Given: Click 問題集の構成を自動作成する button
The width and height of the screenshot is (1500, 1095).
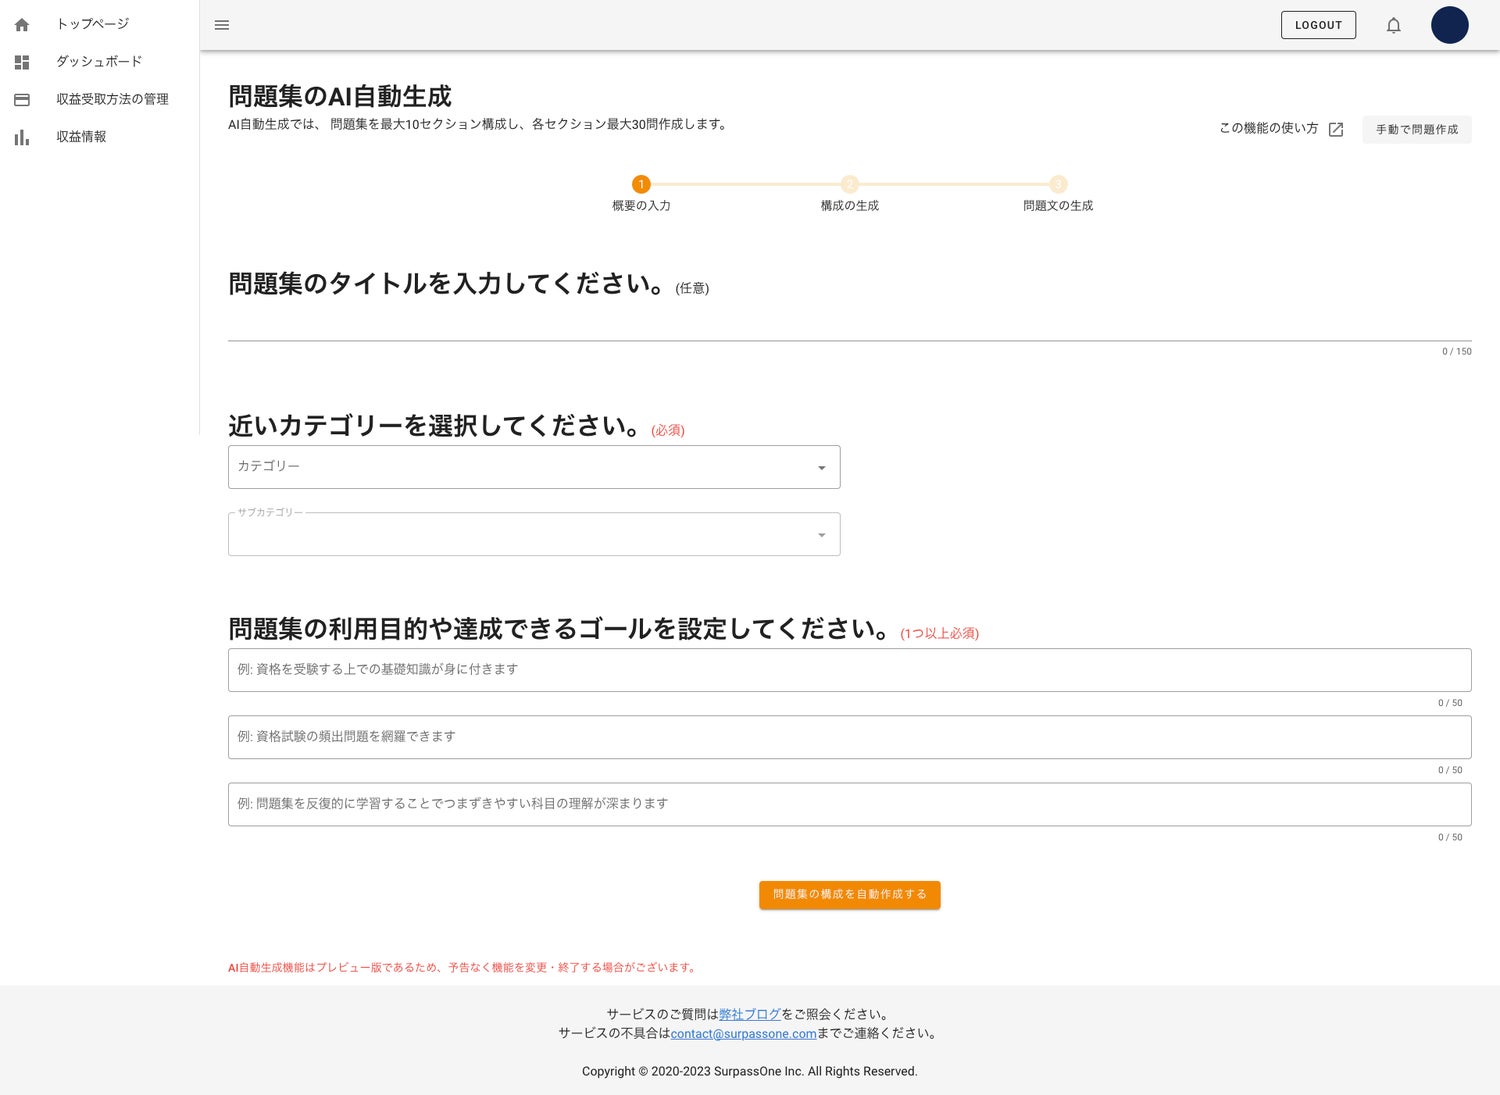Looking at the screenshot, I should pyautogui.click(x=849, y=894).
